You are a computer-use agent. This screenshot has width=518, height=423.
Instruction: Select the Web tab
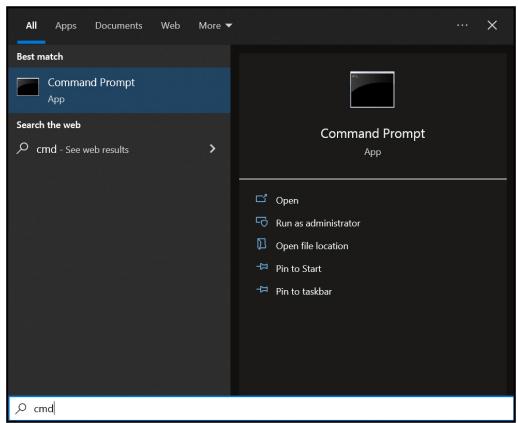tap(170, 26)
